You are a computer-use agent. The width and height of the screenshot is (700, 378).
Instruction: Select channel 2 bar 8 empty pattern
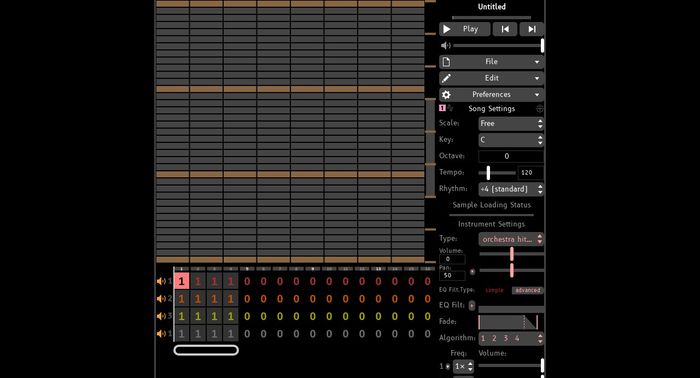point(296,299)
